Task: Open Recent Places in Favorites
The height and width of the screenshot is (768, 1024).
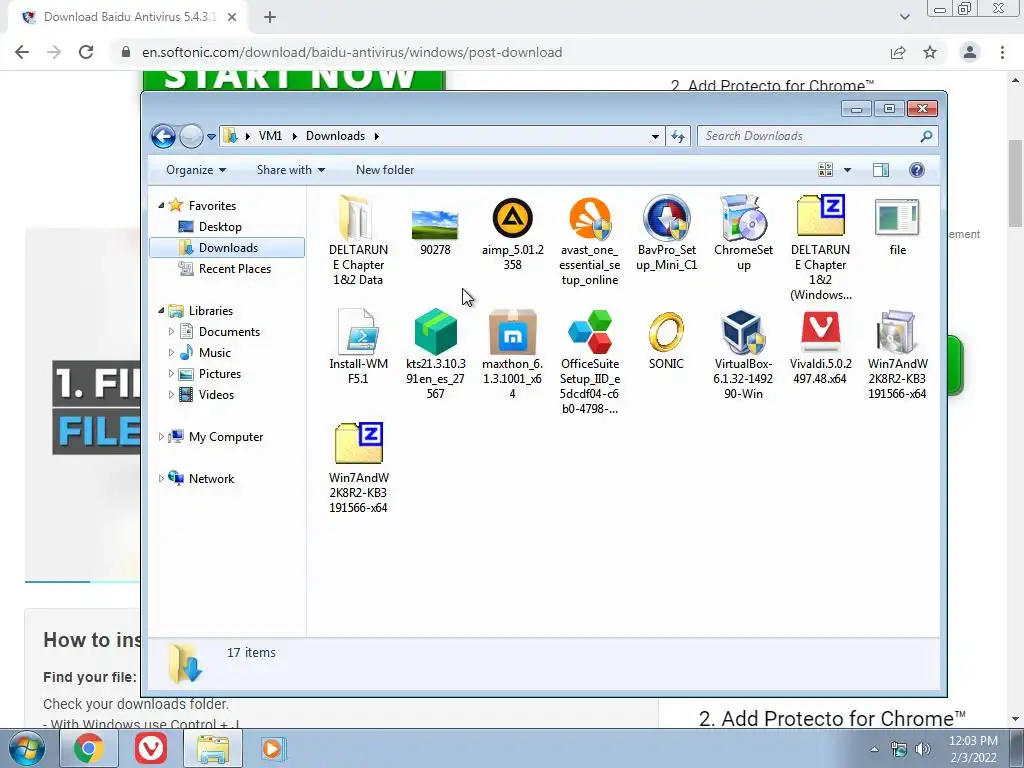Action: [234, 268]
